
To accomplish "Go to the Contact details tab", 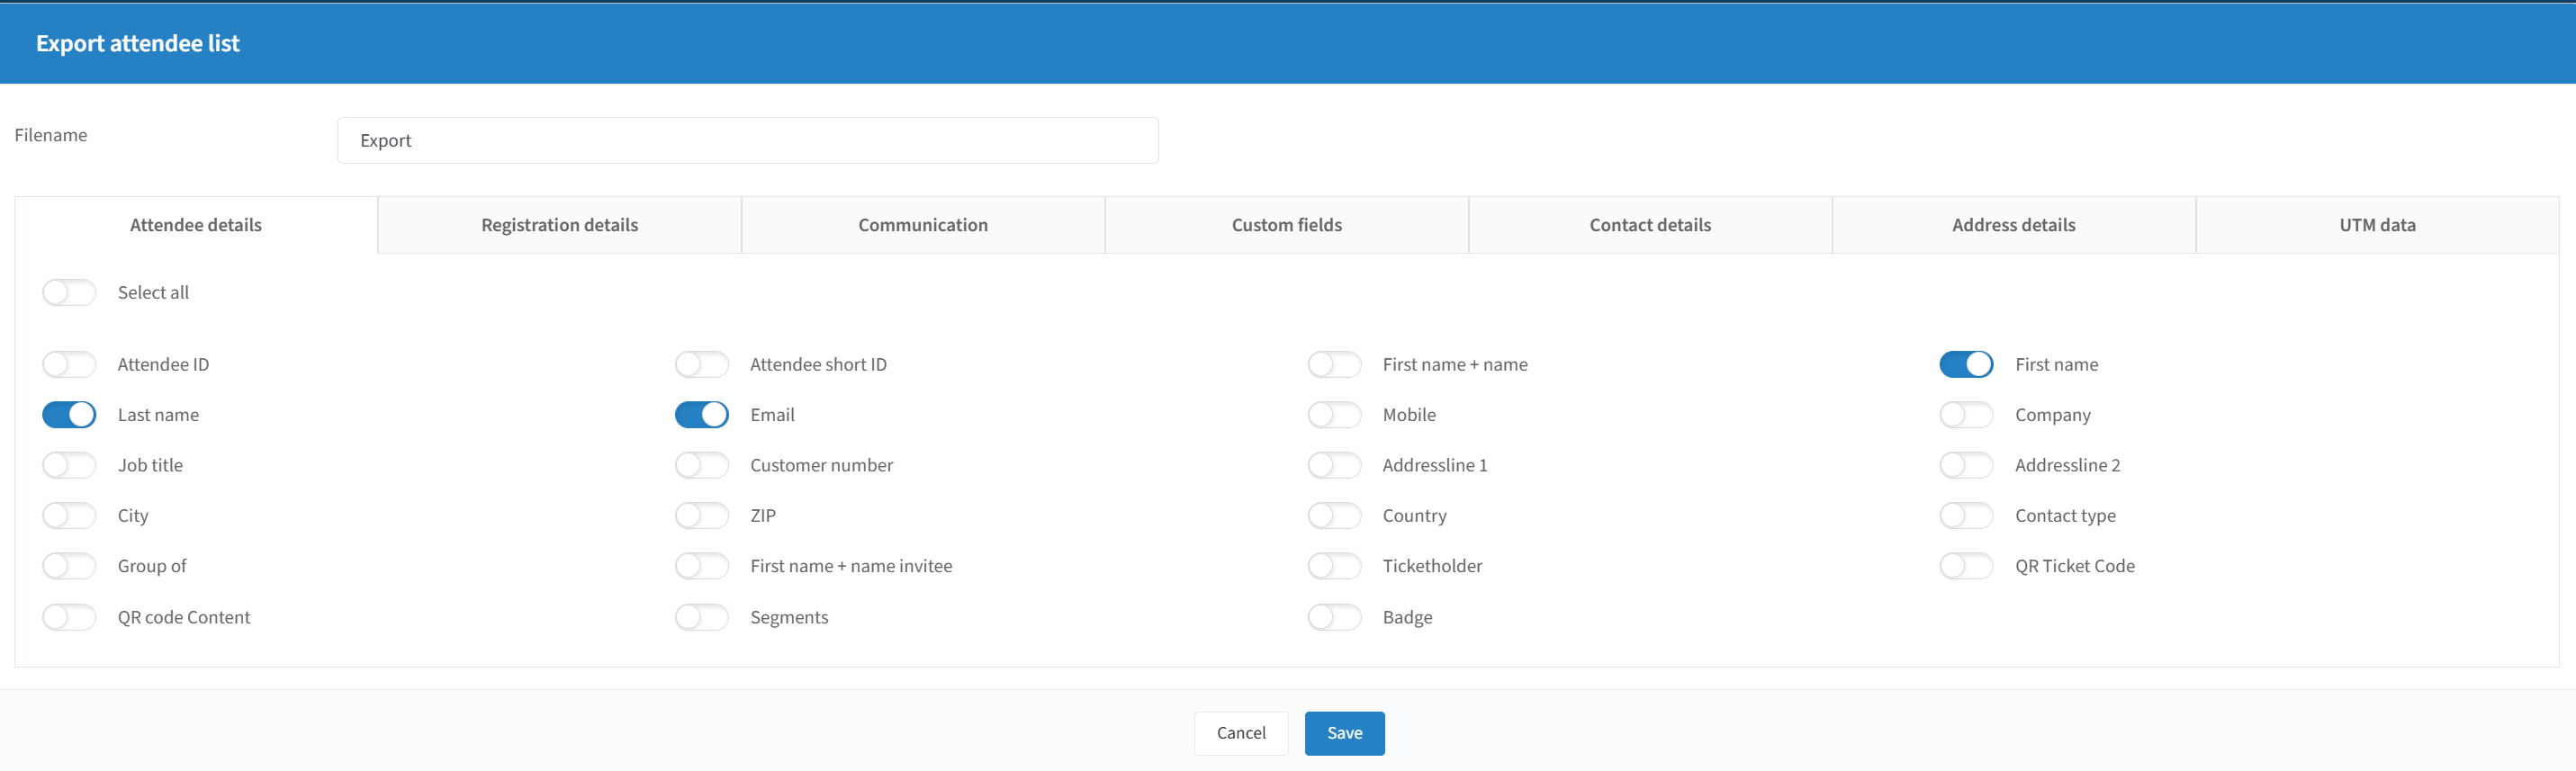I will [1650, 225].
